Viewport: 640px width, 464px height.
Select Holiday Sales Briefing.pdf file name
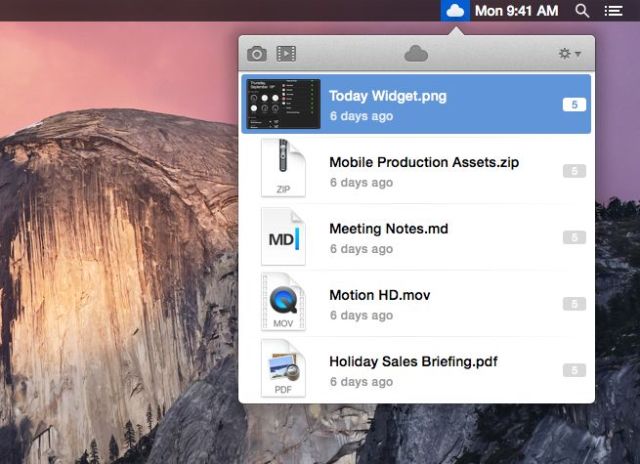click(413, 362)
